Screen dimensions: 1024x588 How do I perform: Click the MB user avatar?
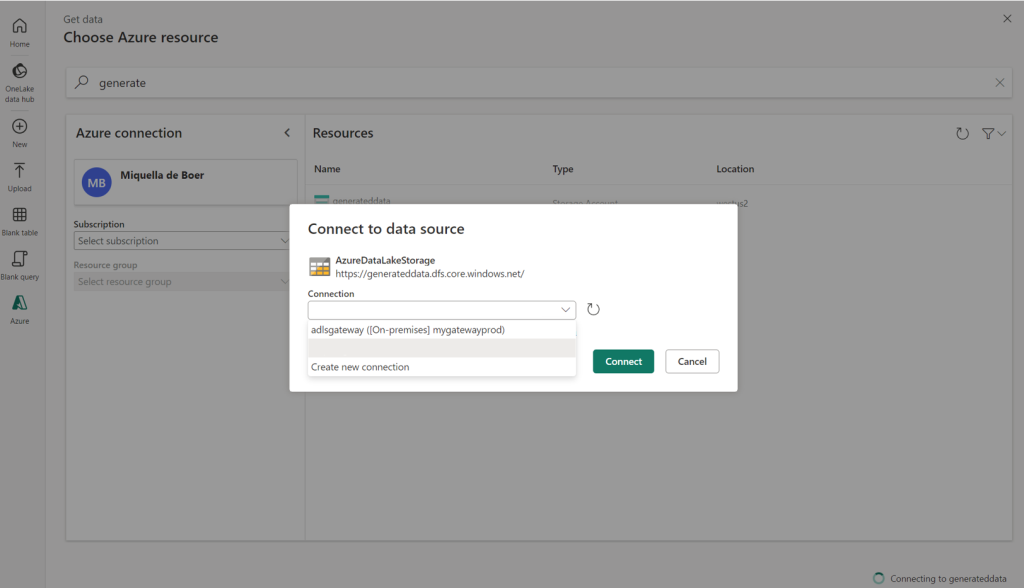tap(97, 183)
